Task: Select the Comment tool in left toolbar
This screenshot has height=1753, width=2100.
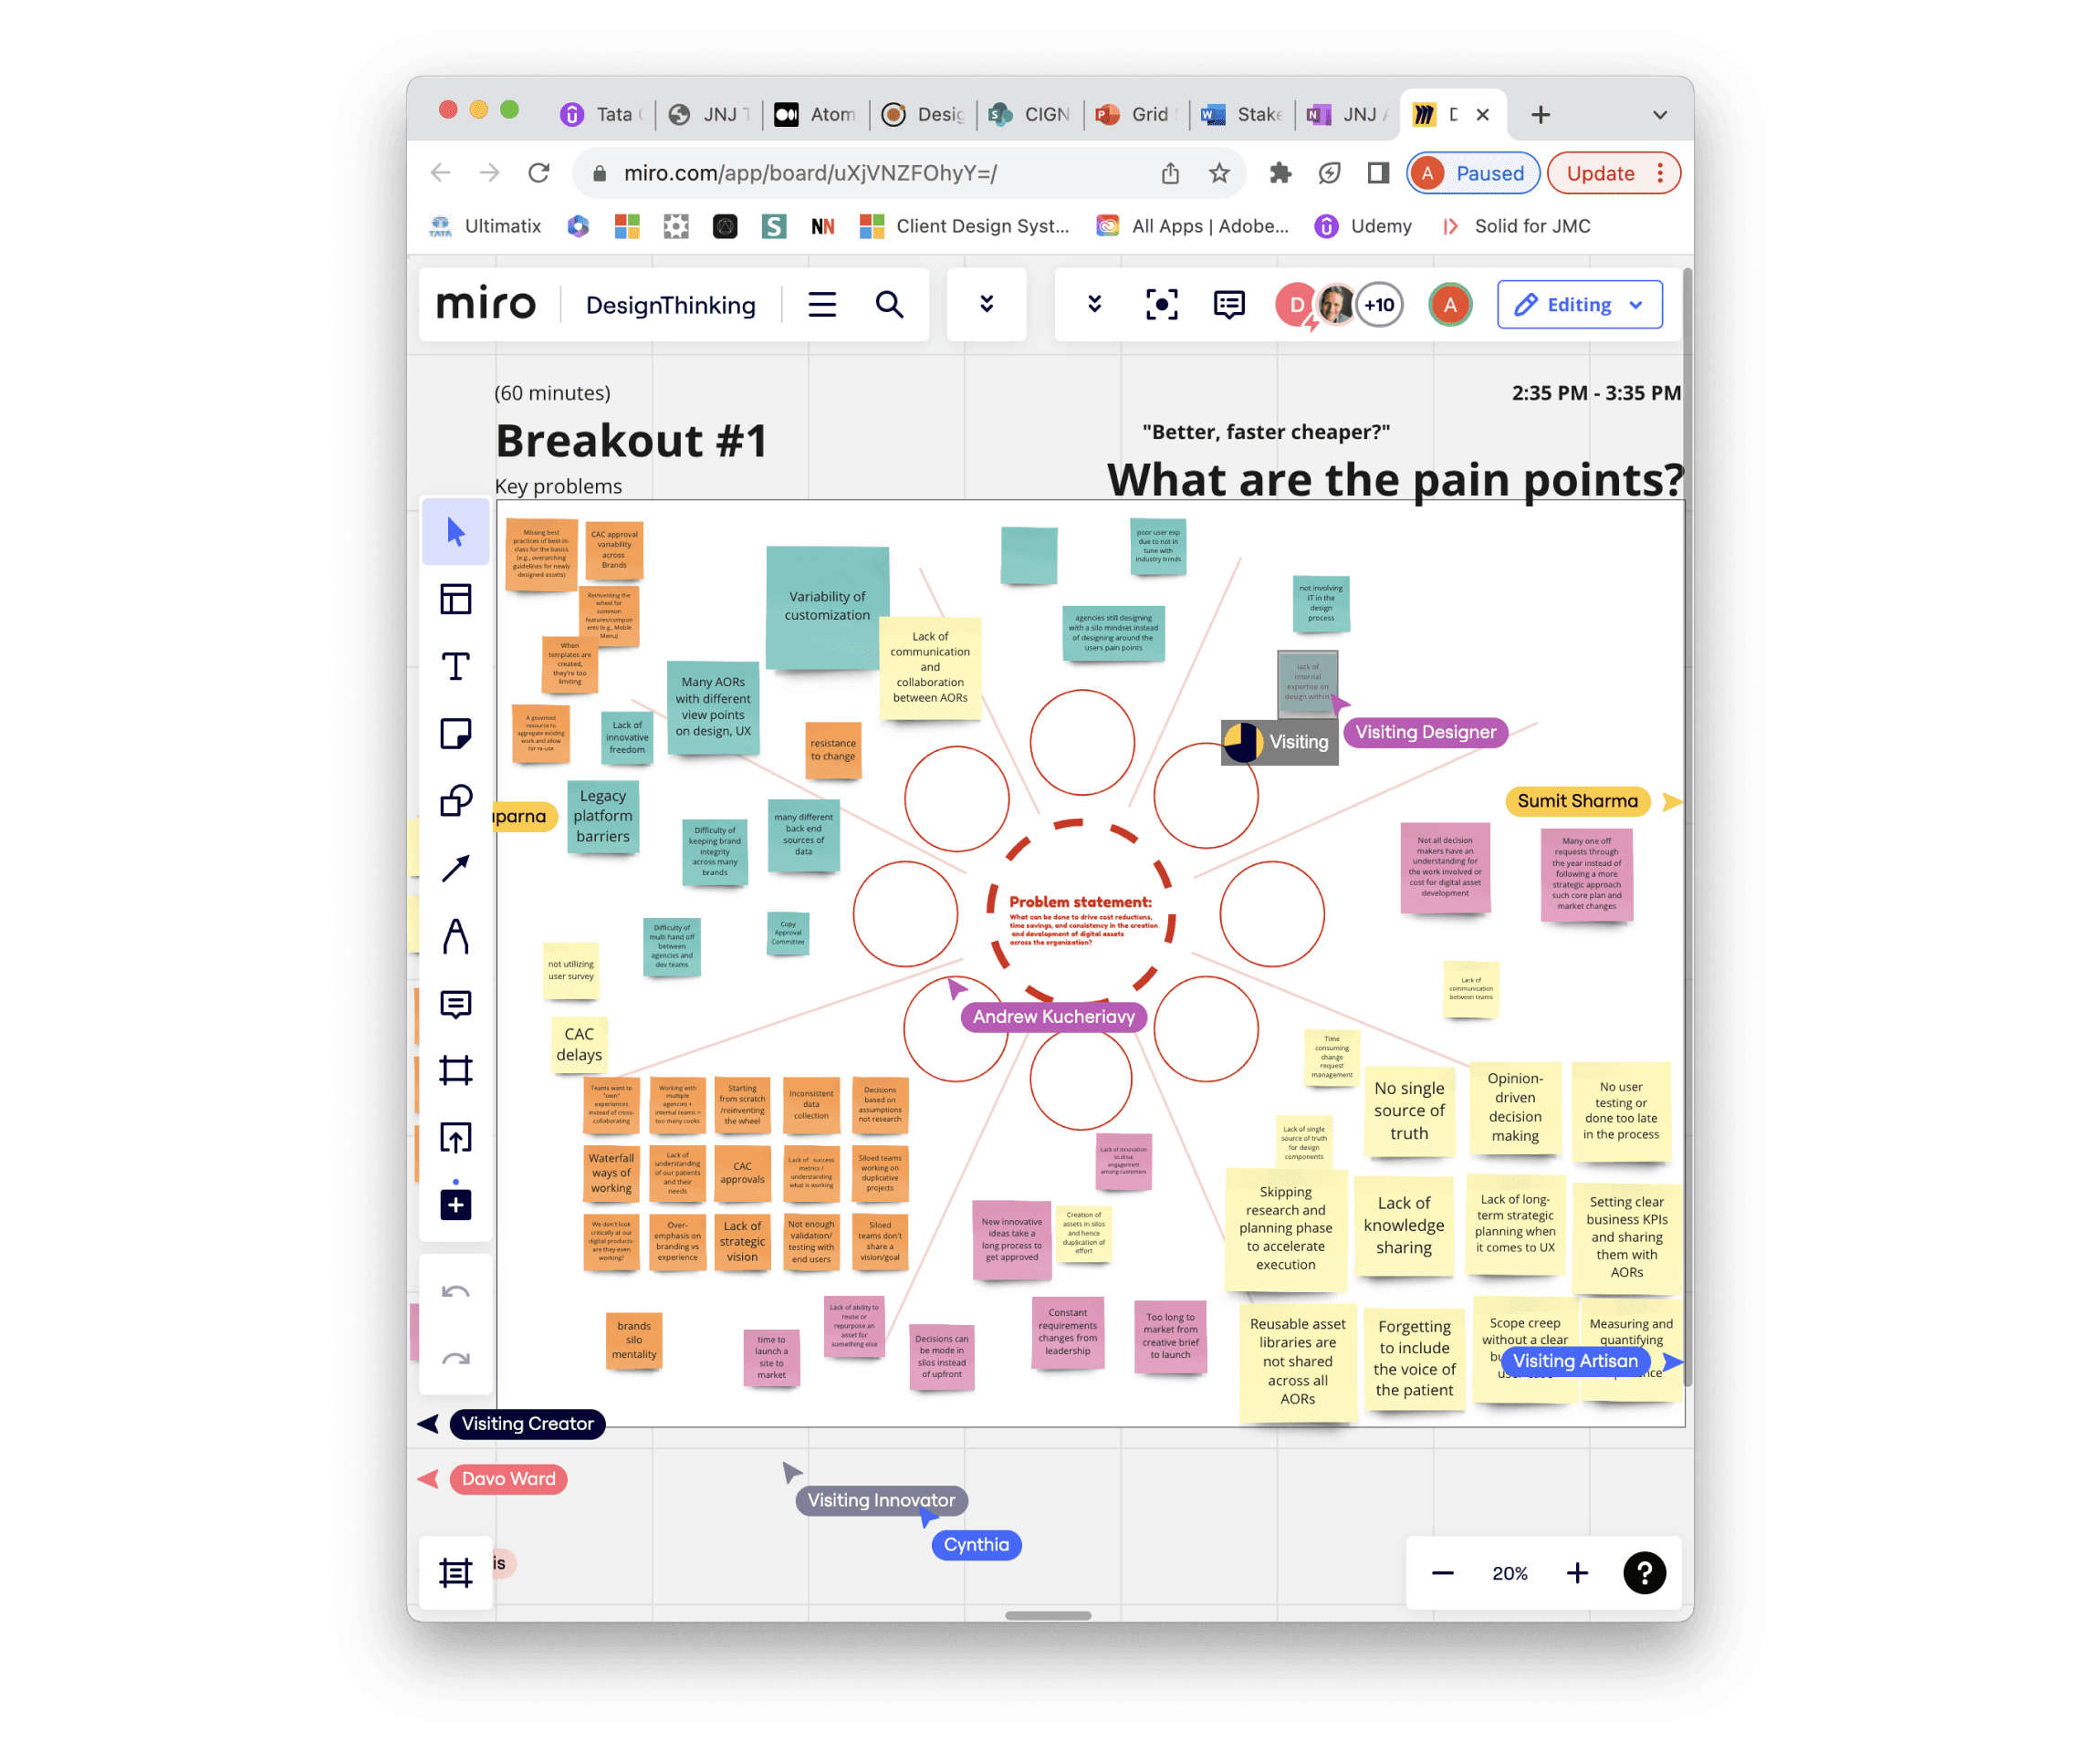Action: click(x=456, y=1003)
